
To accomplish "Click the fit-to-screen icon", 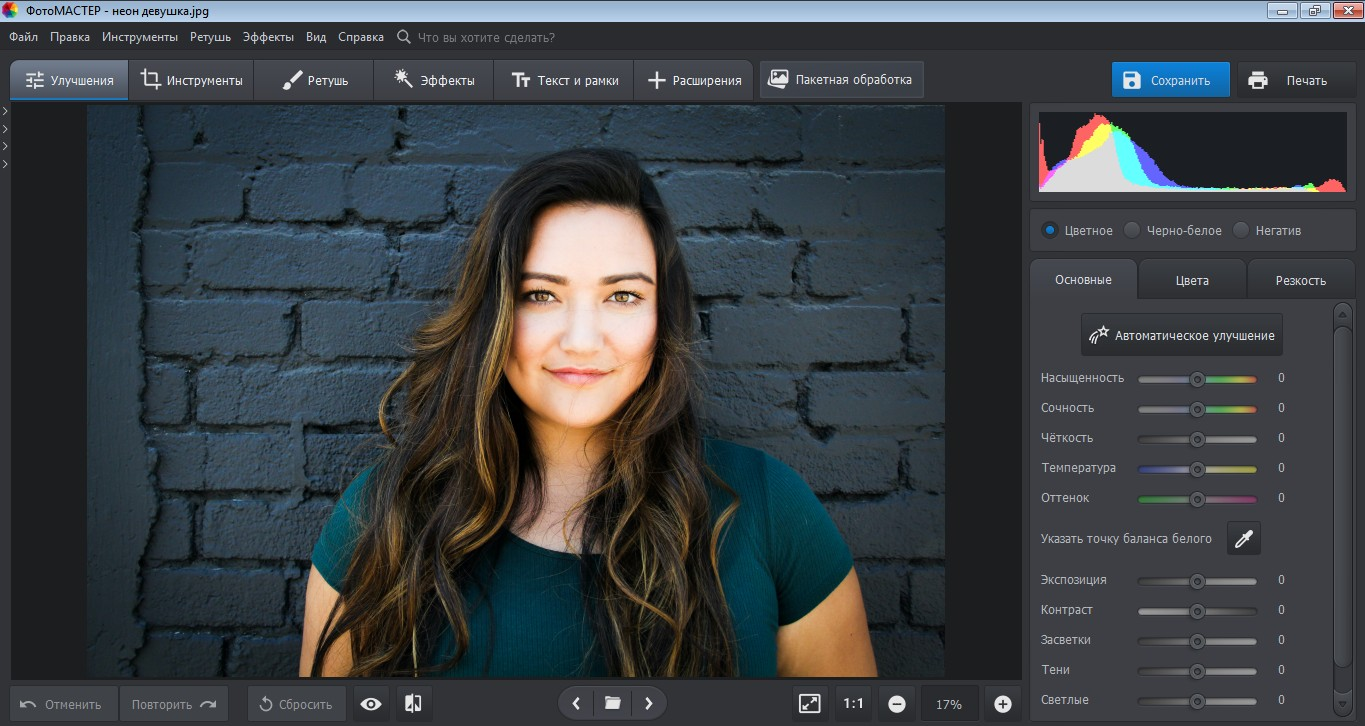I will 809,704.
